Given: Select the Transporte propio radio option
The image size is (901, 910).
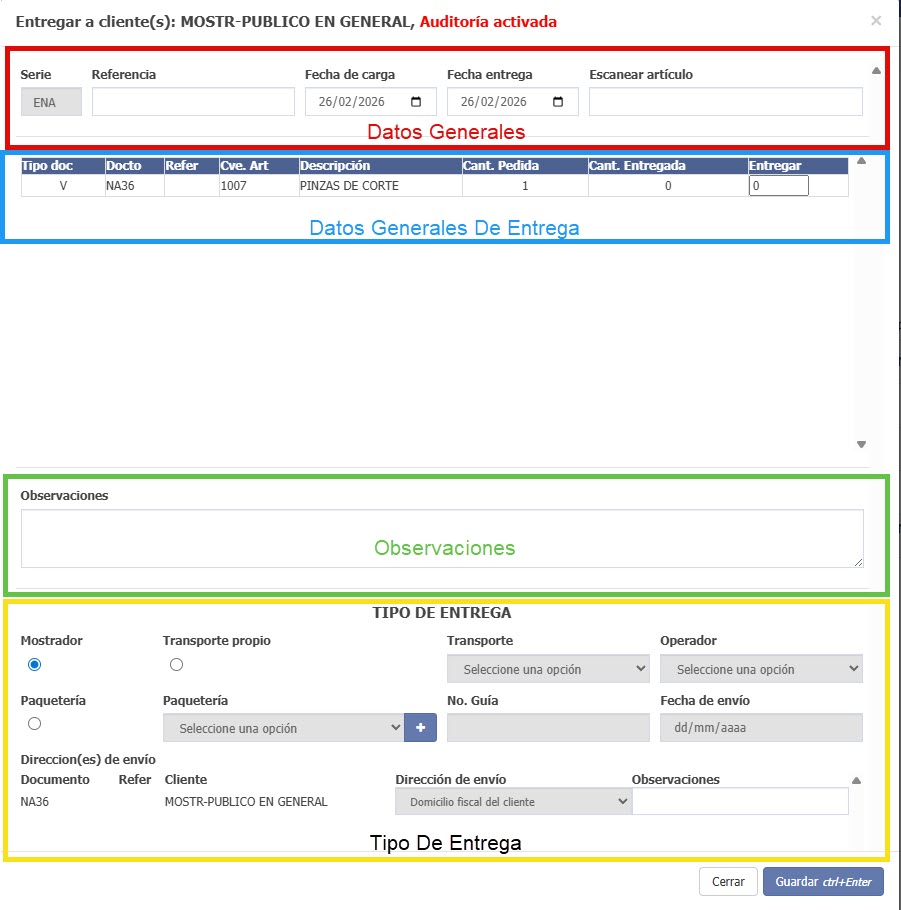Looking at the screenshot, I should pyautogui.click(x=177, y=665).
